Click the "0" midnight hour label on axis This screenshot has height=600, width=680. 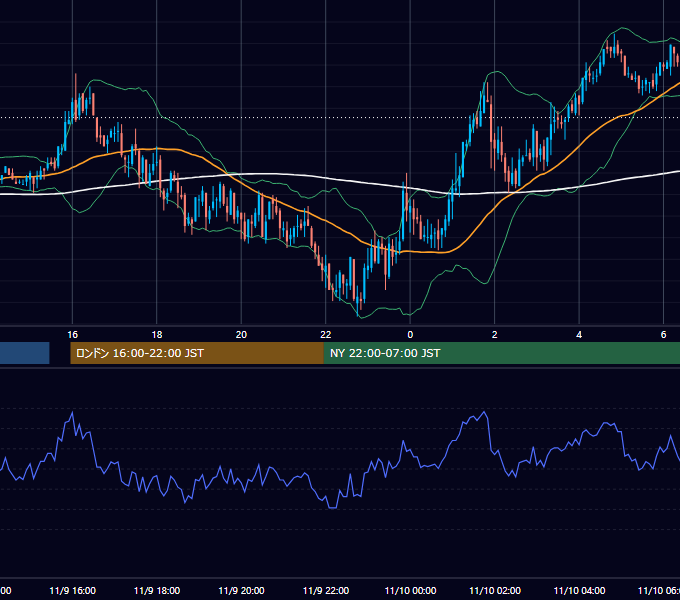[410, 335]
